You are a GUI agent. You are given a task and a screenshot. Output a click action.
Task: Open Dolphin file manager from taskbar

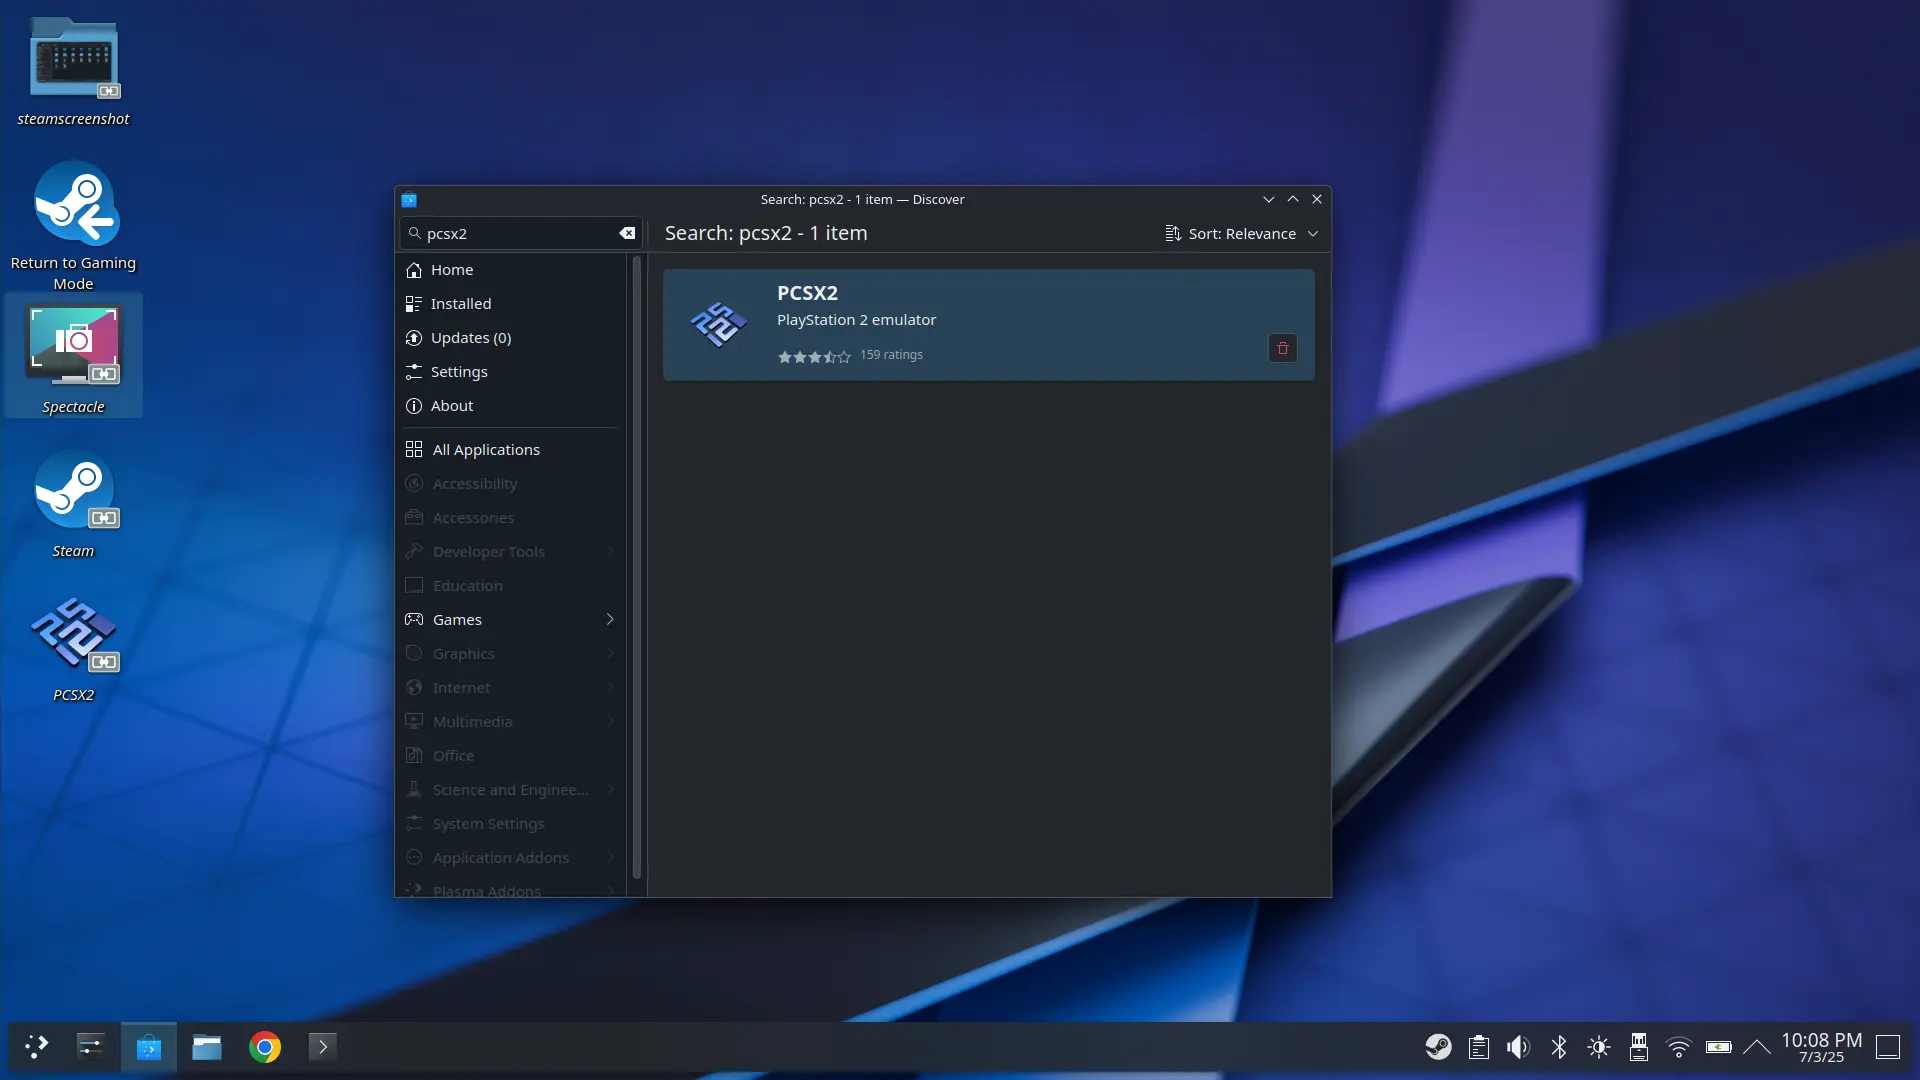[x=207, y=1047]
